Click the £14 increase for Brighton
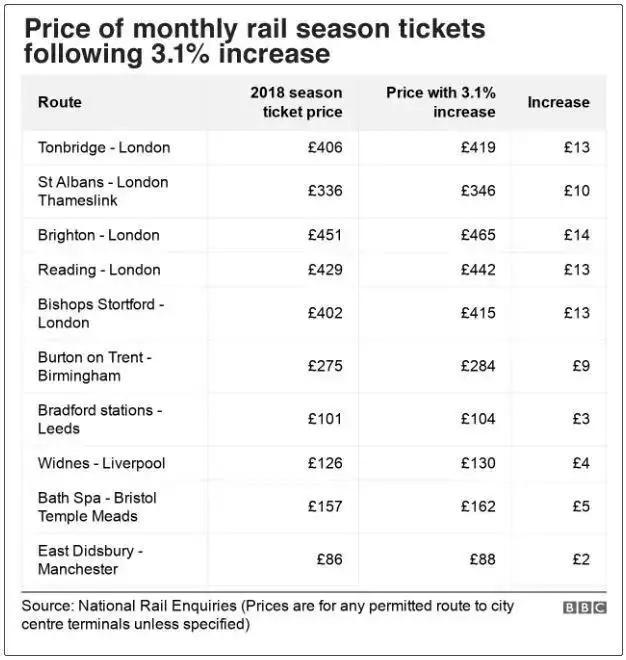 pos(577,235)
